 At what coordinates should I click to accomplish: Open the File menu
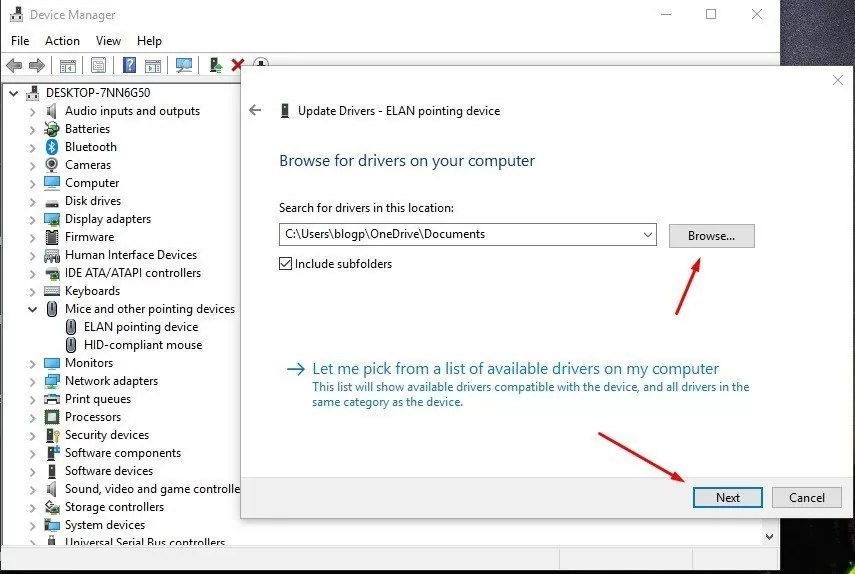click(20, 41)
